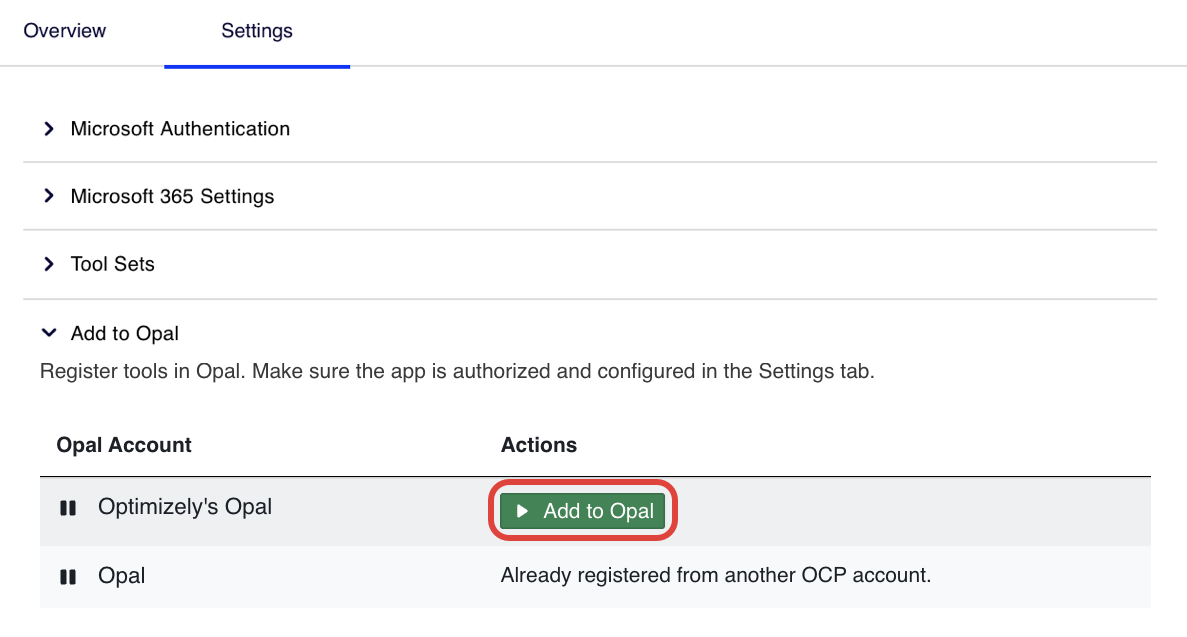Click the down chevron next to Add to Opal

pos(48,334)
